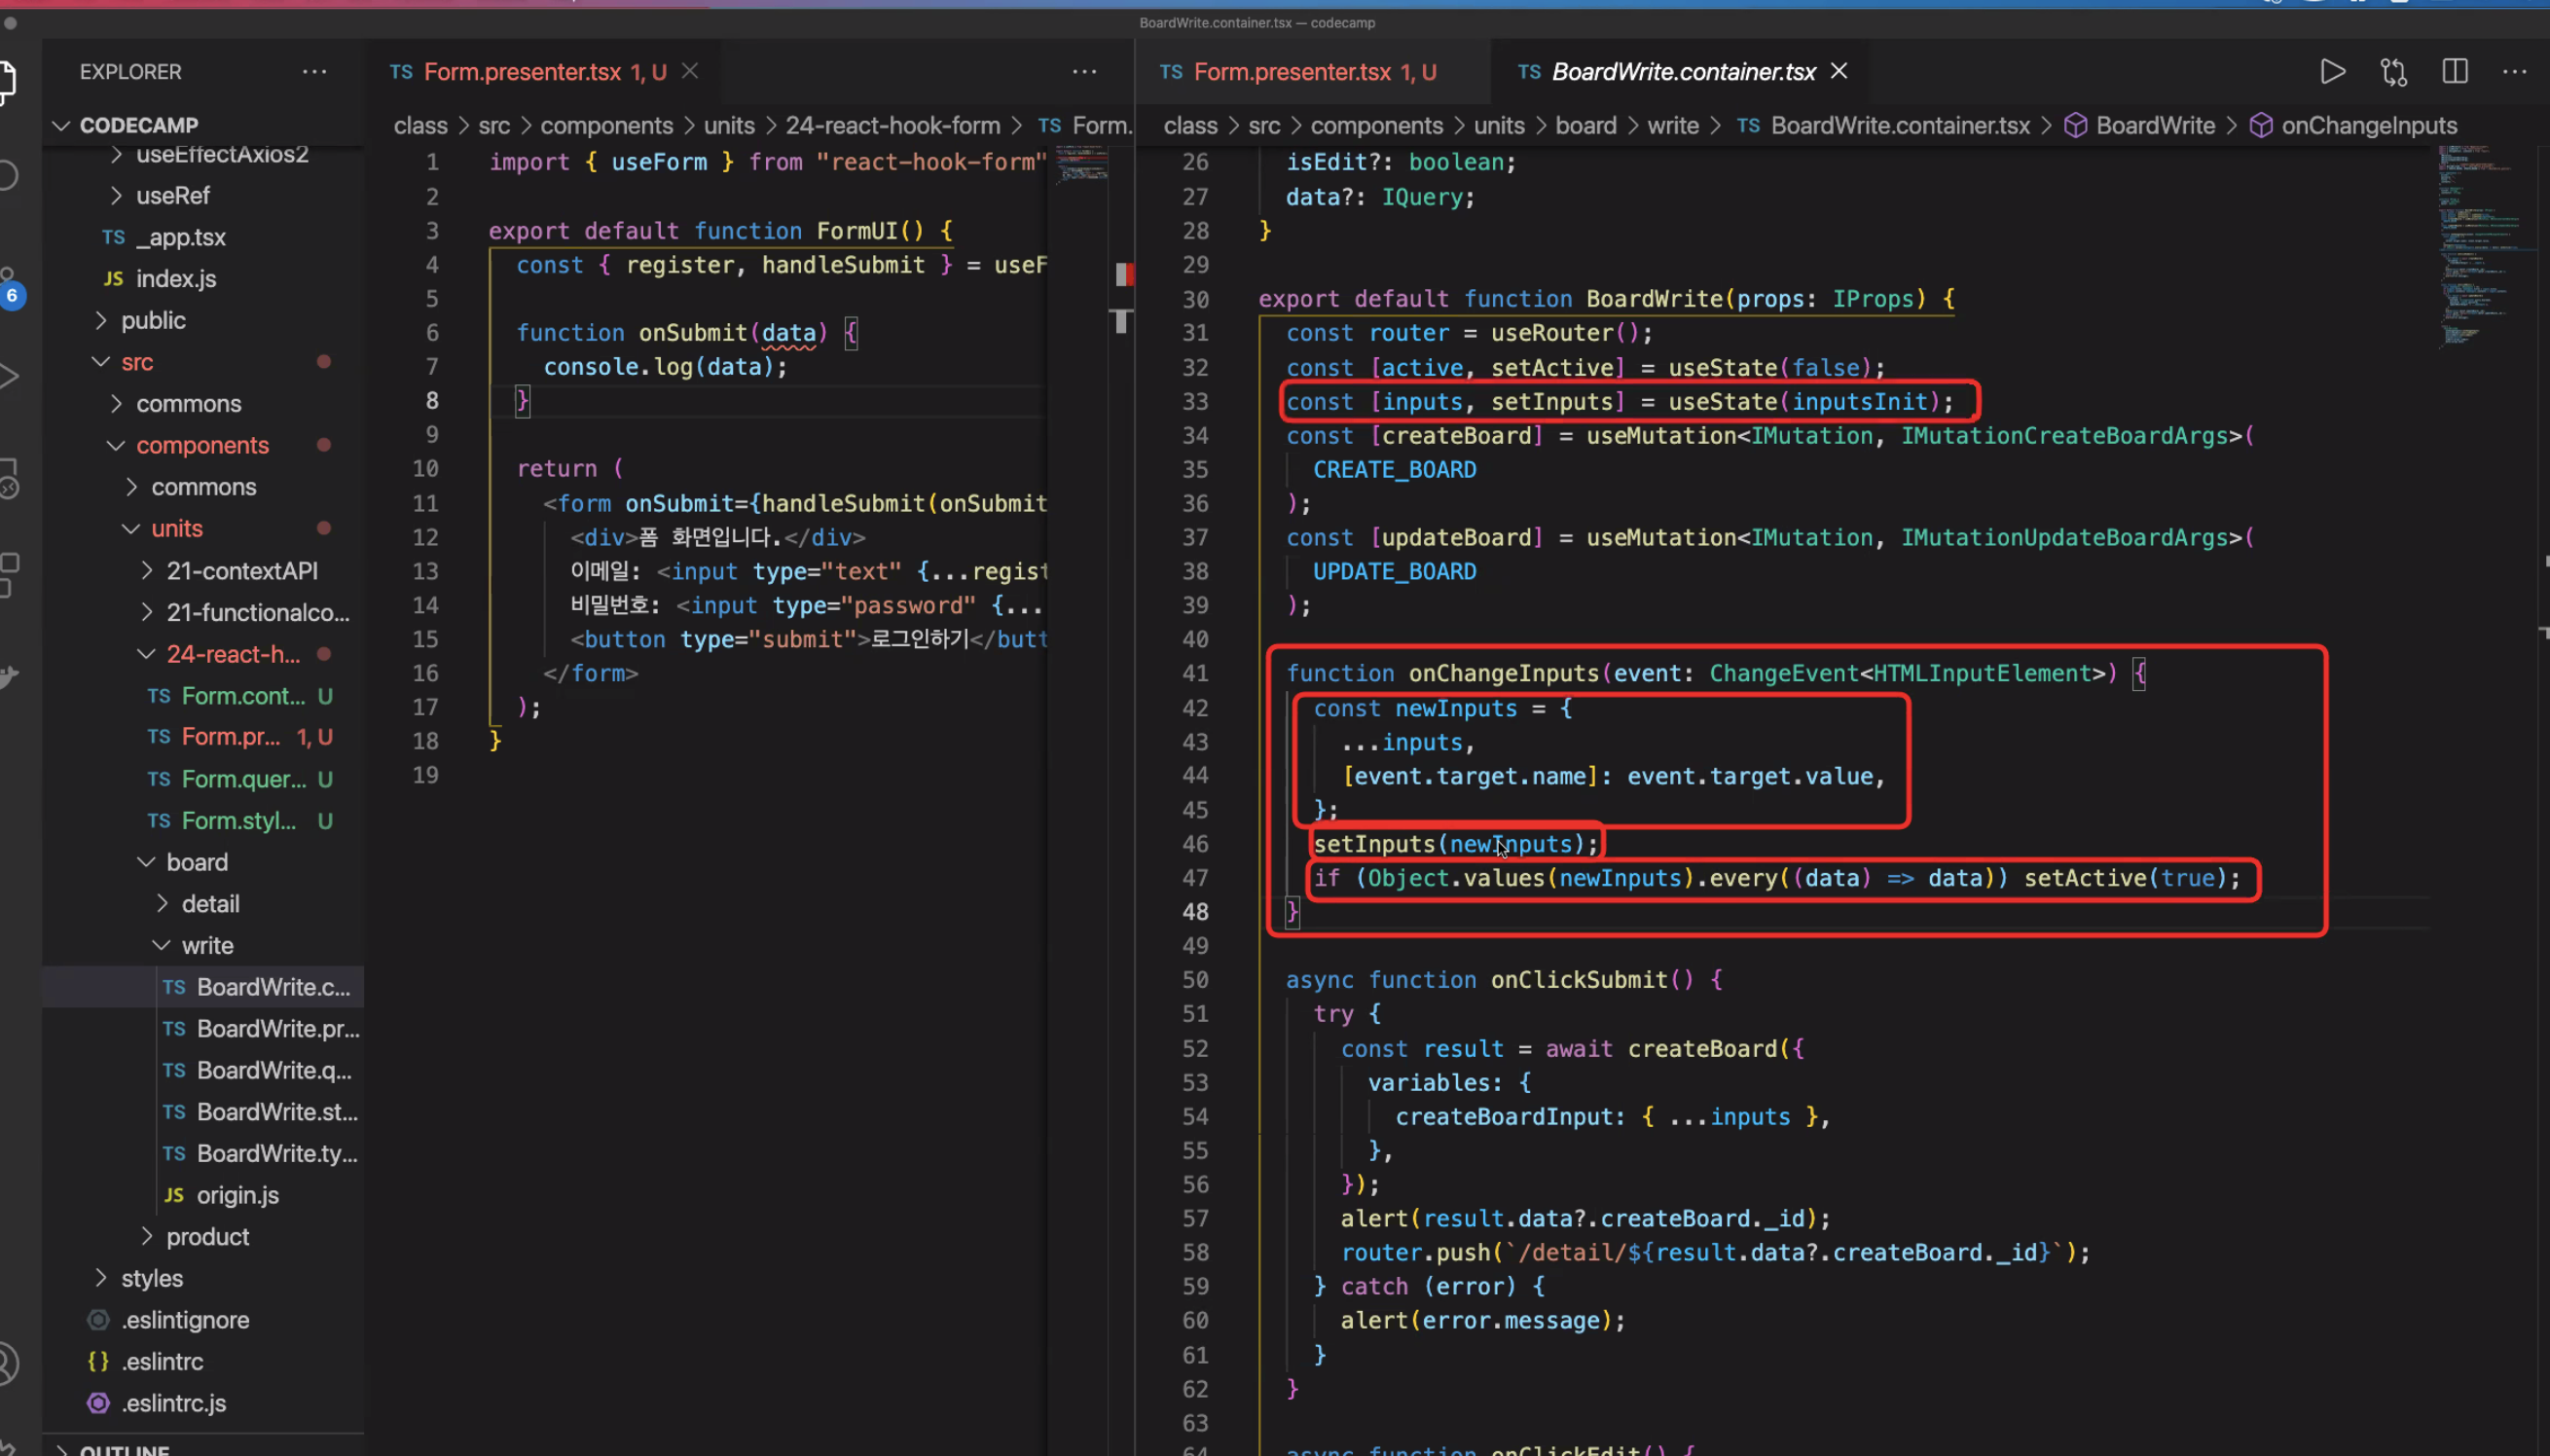Click the Run play button in editor toolbar
This screenshot has width=2550, height=1456.
(2332, 72)
